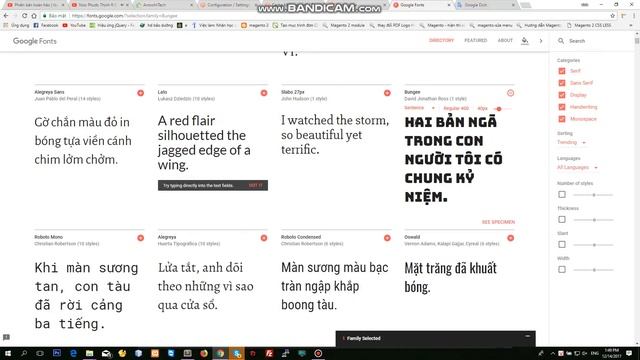The height and width of the screenshot is (360, 640).
Task: Open FileZilla icon in the taskbar
Action: 269,353
